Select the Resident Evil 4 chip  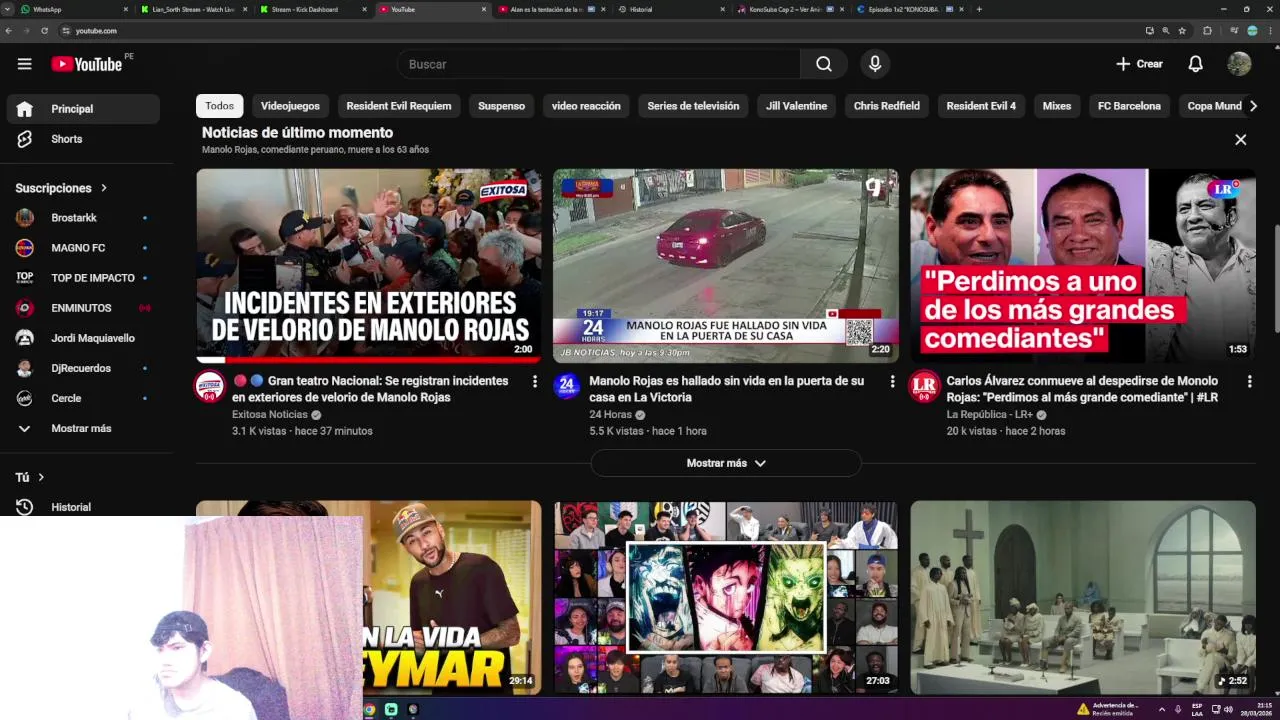coord(981,106)
